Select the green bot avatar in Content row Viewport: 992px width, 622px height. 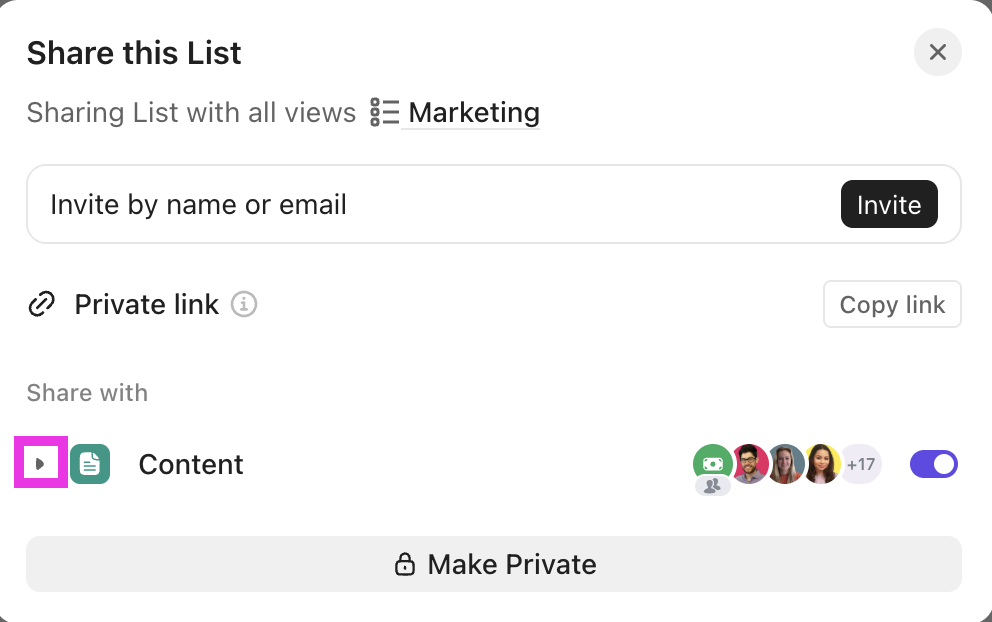713,463
